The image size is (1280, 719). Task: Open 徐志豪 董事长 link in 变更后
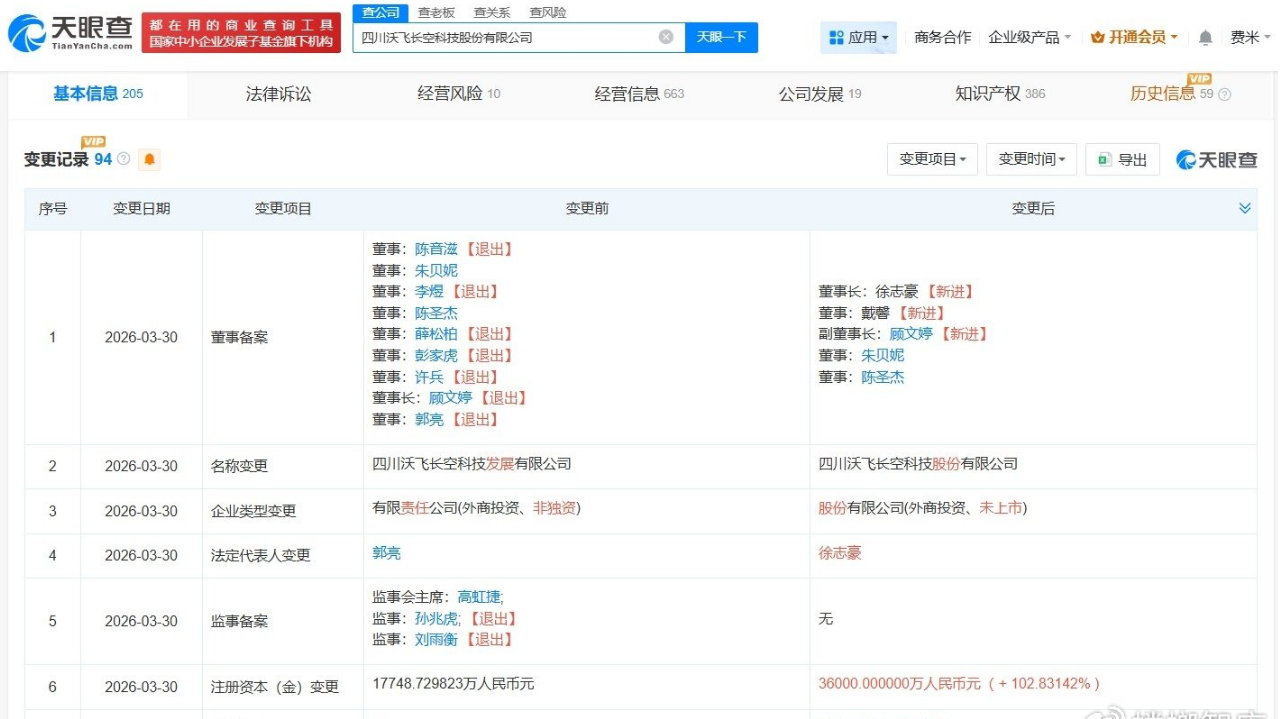point(896,291)
